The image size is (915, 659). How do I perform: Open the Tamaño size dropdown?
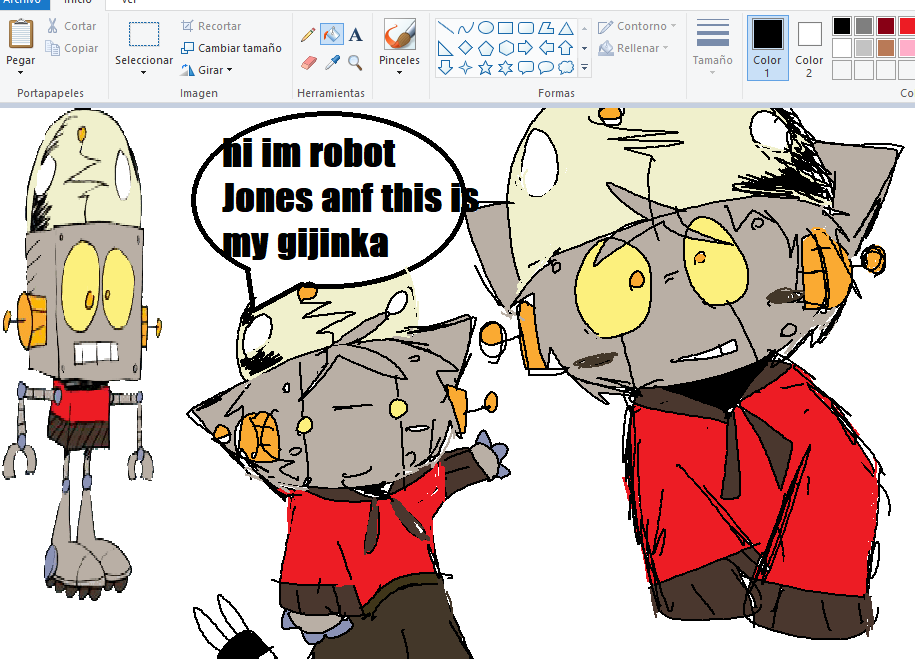coord(712,72)
